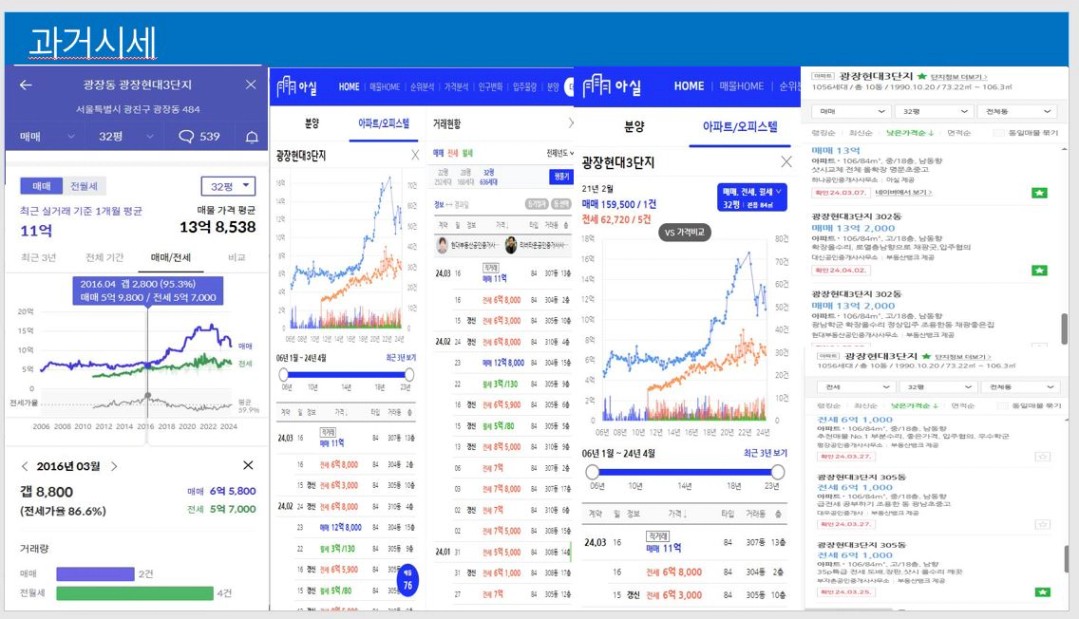1079x619 pixels.
Task: Open the 539 comments speech bubble
Action: pyautogui.click(x=199, y=136)
